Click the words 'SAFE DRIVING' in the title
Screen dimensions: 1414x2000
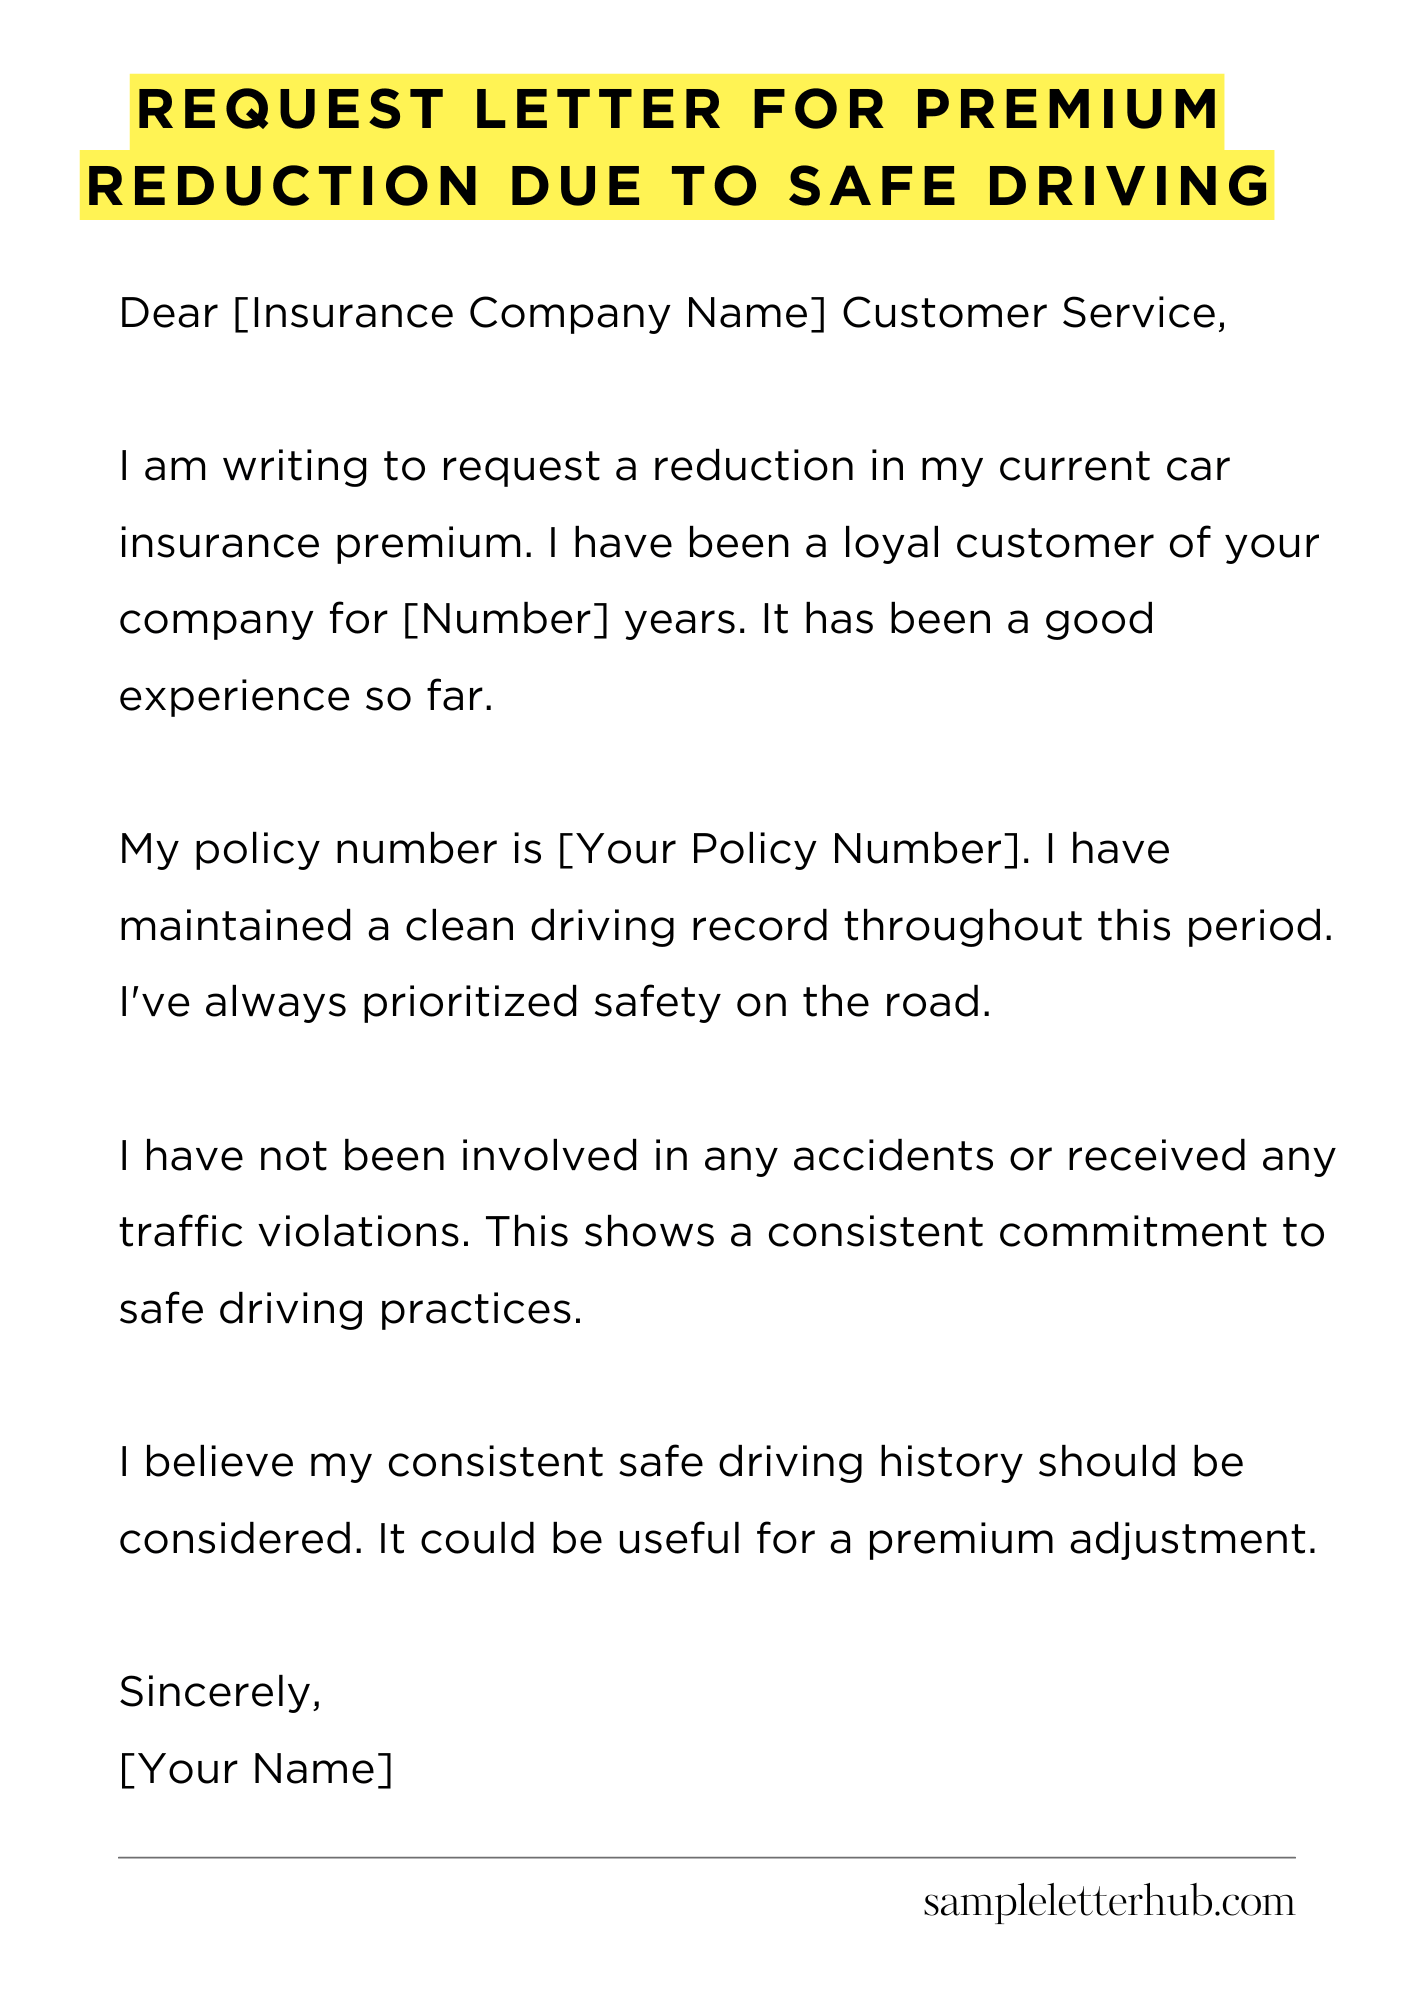1029,186
